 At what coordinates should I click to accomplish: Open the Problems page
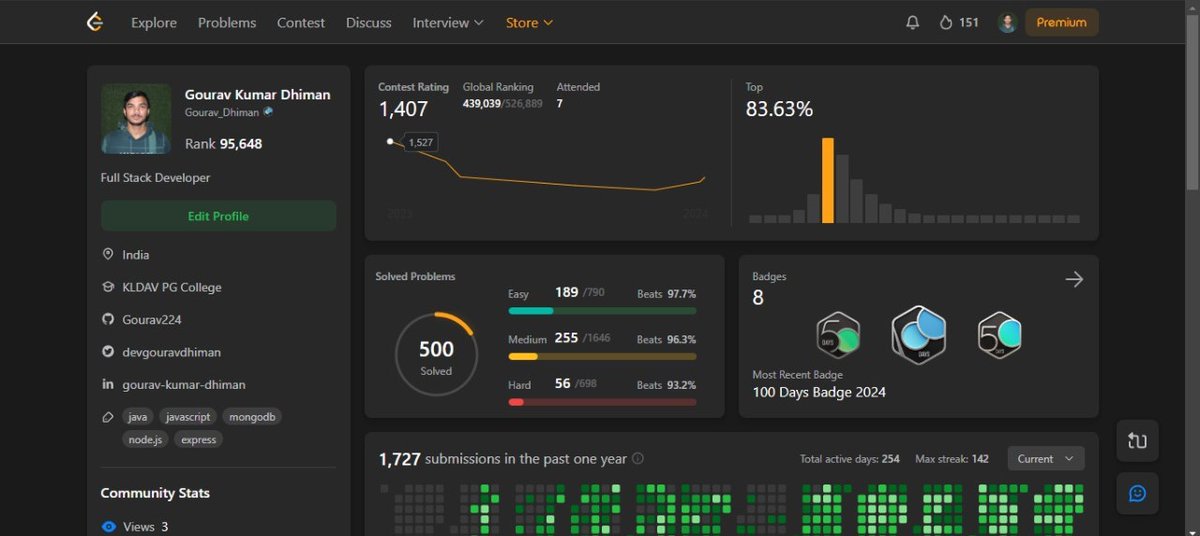click(227, 22)
